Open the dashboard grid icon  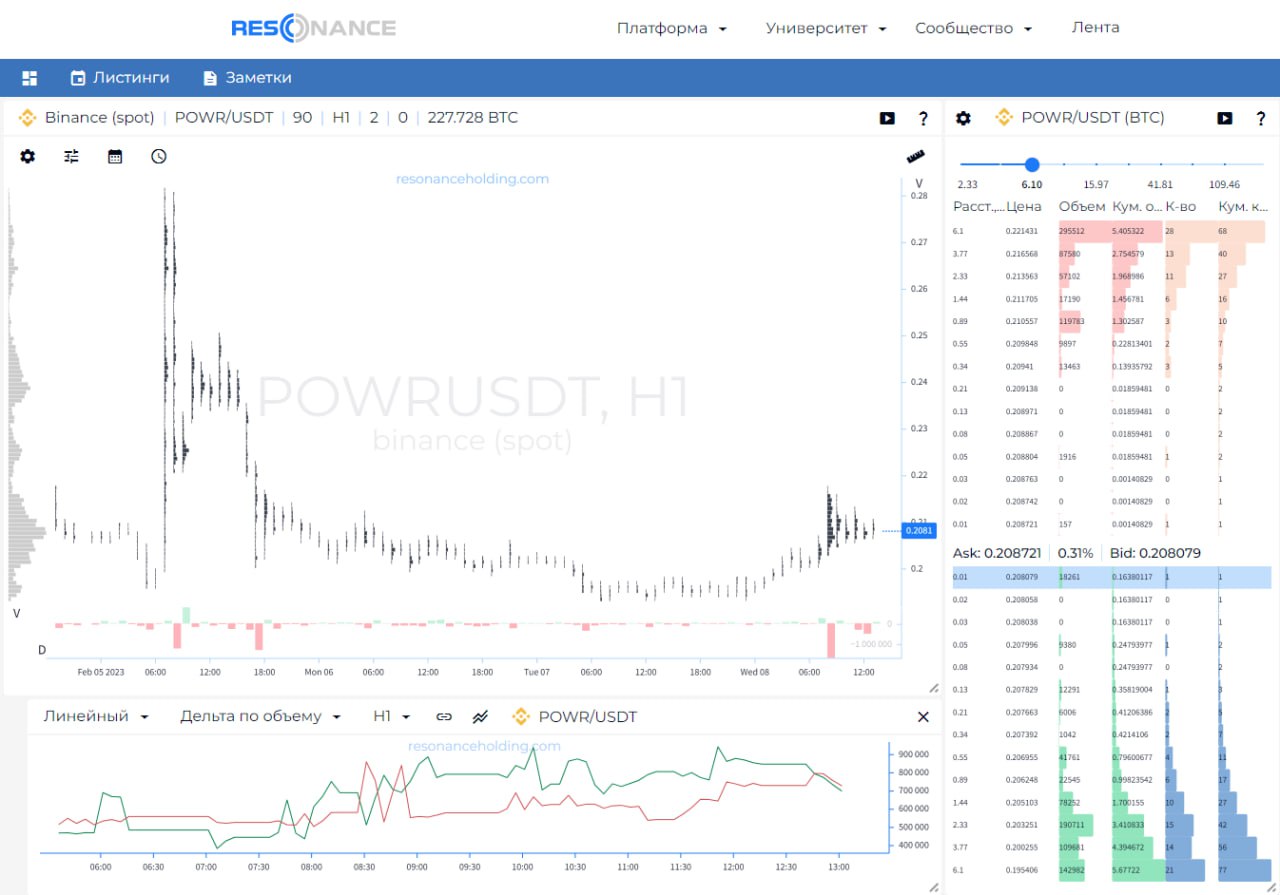29,77
